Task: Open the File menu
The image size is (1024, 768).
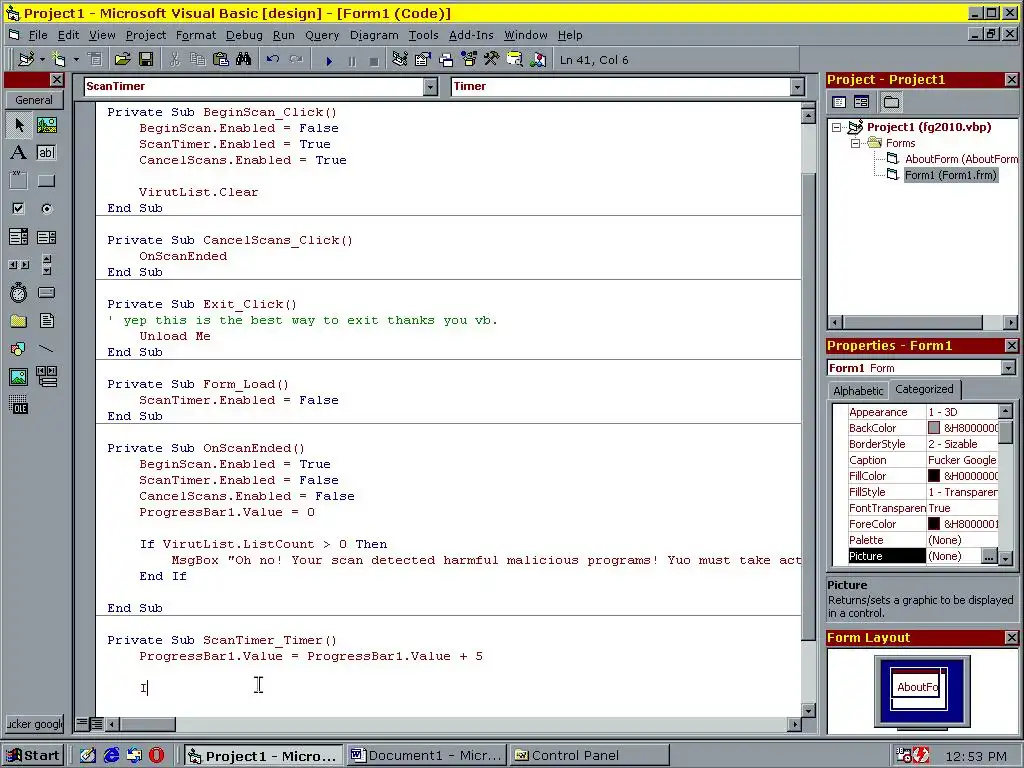Action: [x=38, y=35]
